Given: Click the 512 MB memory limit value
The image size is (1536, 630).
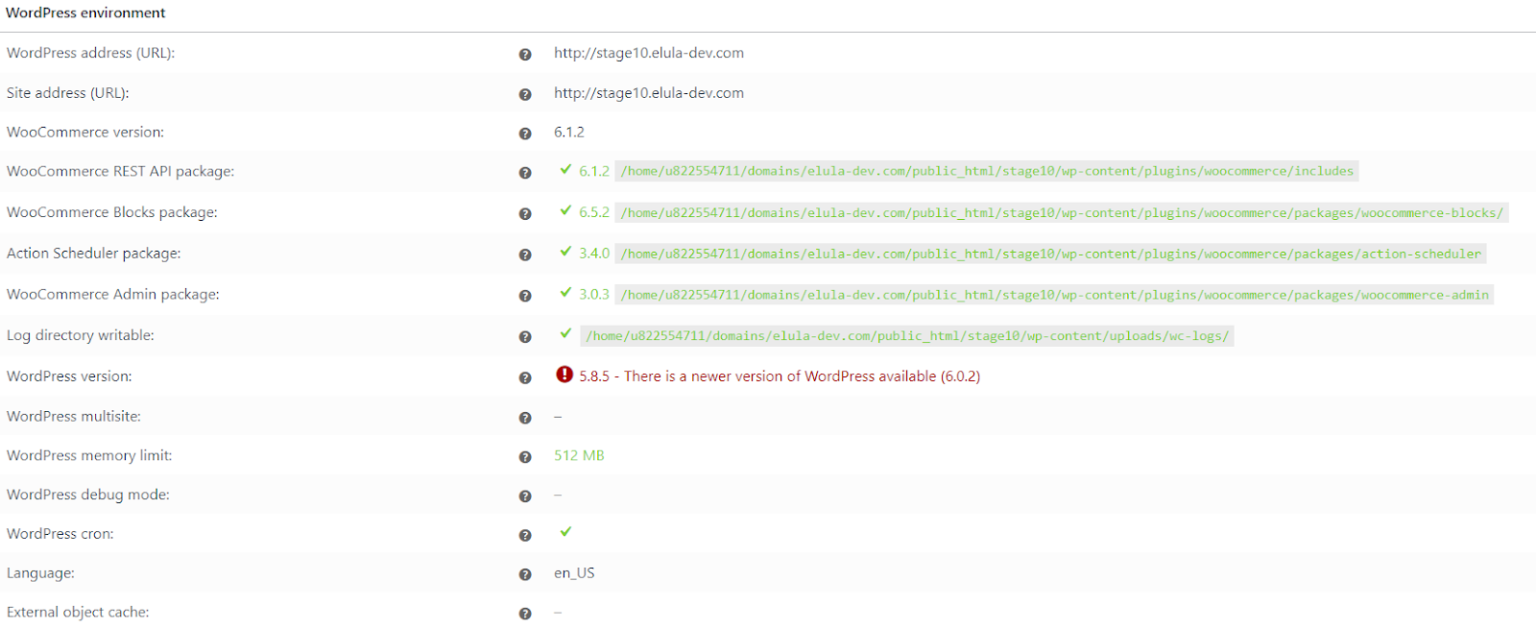Looking at the screenshot, I should [579, 455].
